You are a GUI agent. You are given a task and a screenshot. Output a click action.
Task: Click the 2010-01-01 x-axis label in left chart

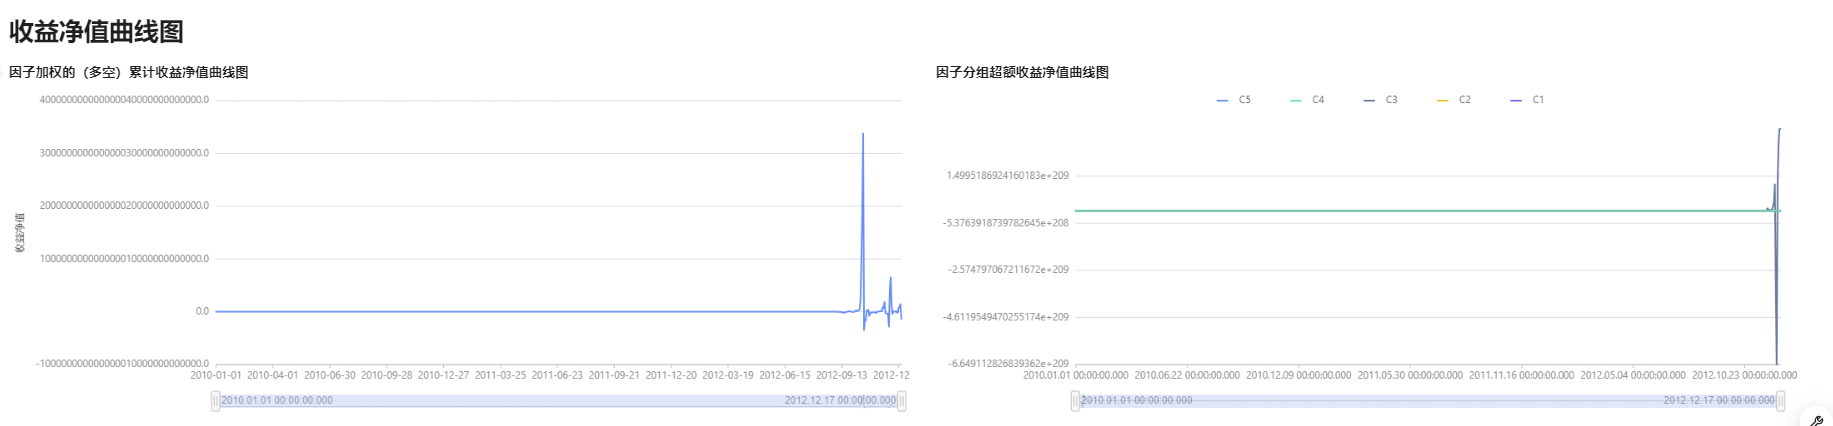click(216, 376)
